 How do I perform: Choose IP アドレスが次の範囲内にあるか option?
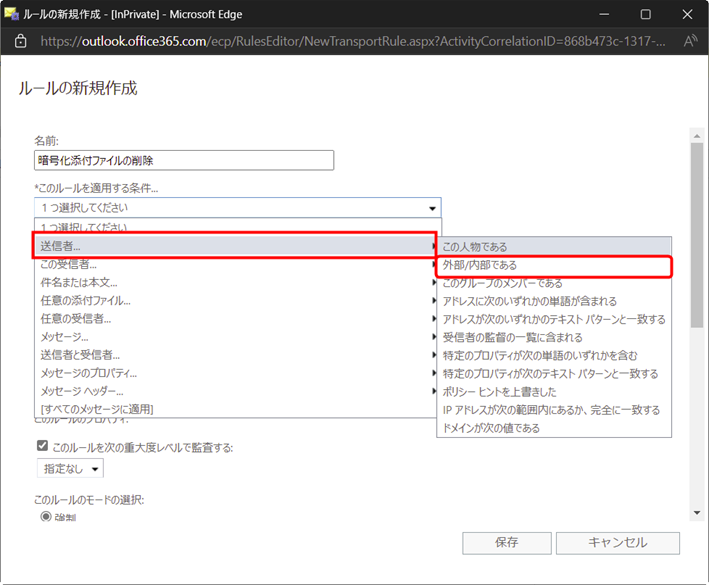554,410
